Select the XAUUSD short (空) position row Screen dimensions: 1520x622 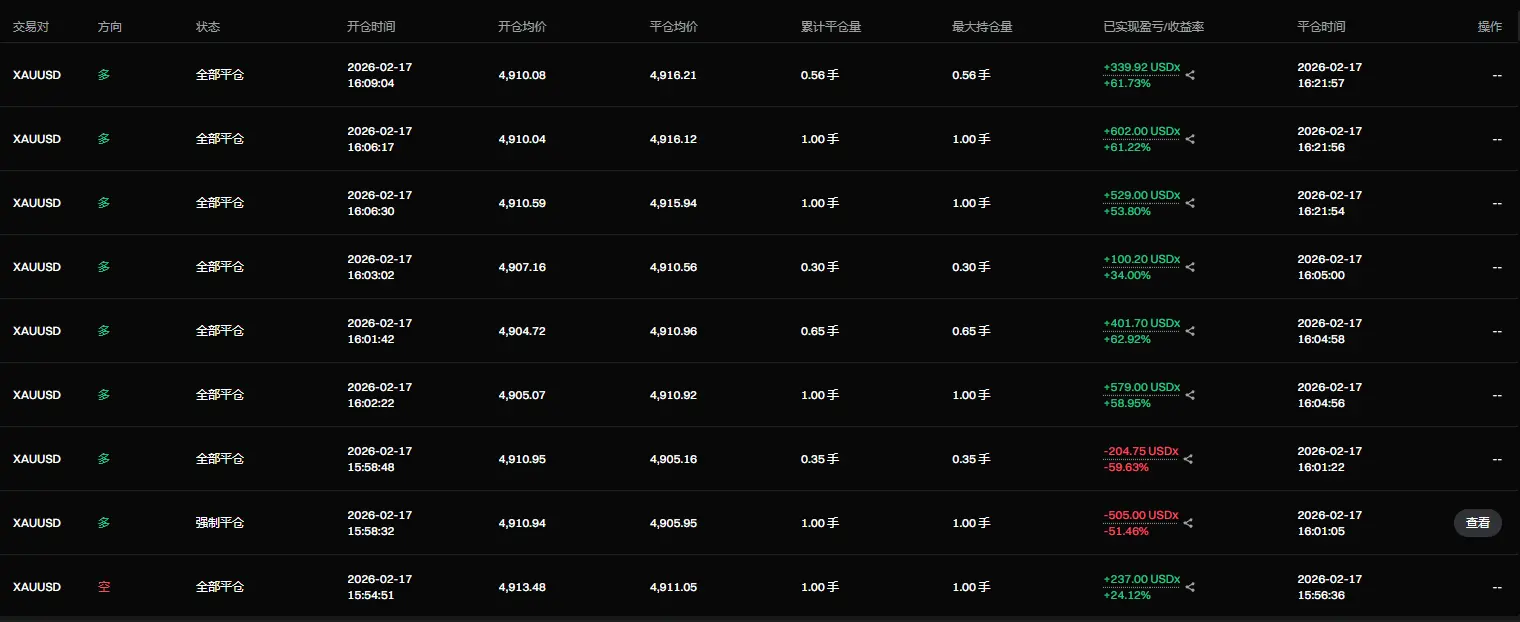pyautogui.click(x=760, y=587)
